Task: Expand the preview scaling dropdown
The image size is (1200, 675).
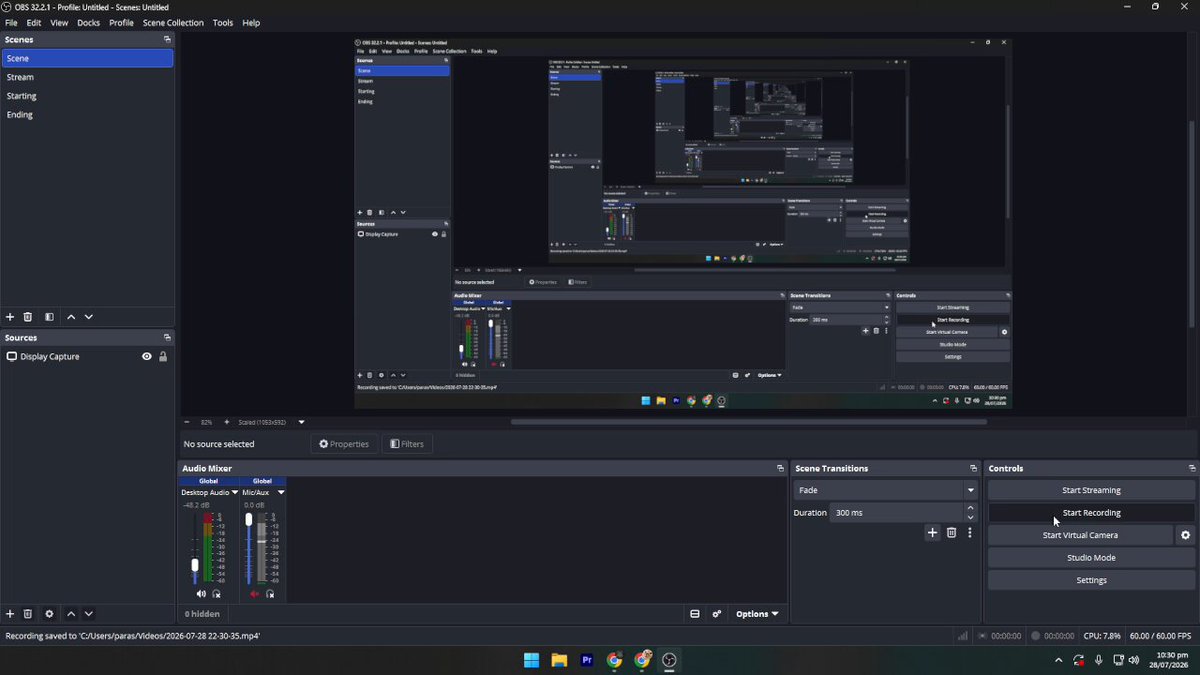Action: tap(301, 422)
